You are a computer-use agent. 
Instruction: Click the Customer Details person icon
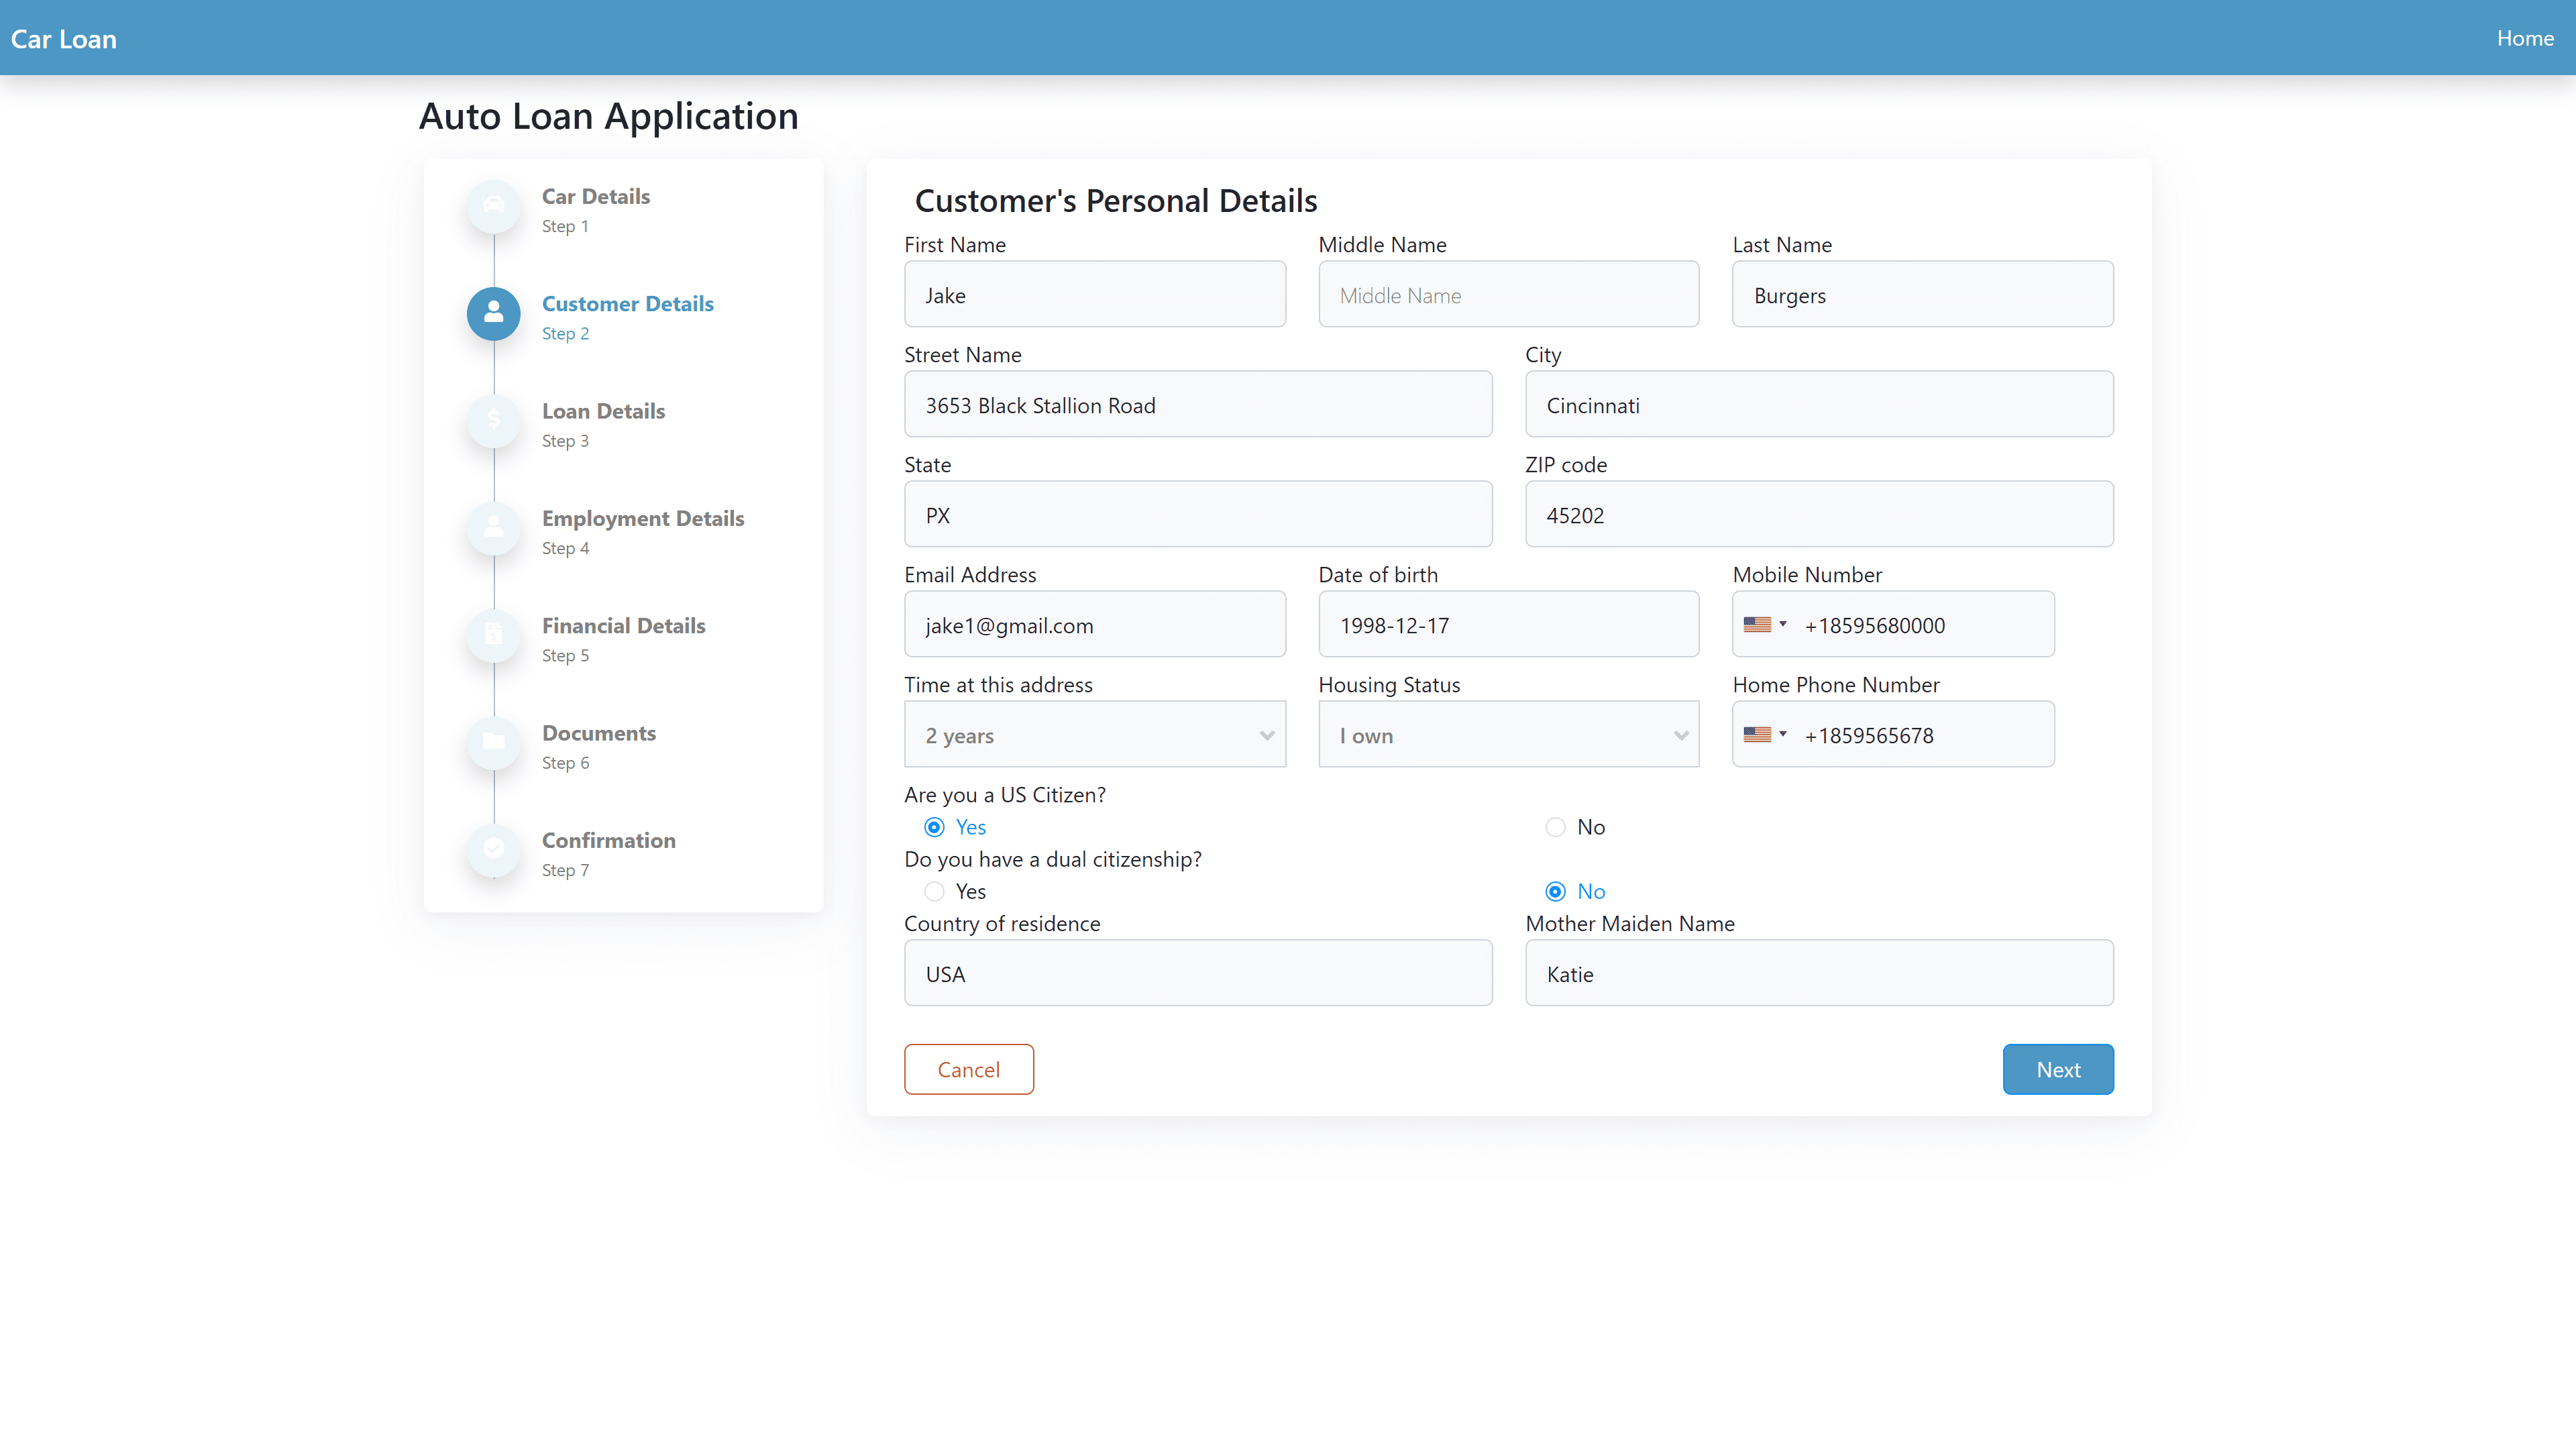[x=493, y=313]
